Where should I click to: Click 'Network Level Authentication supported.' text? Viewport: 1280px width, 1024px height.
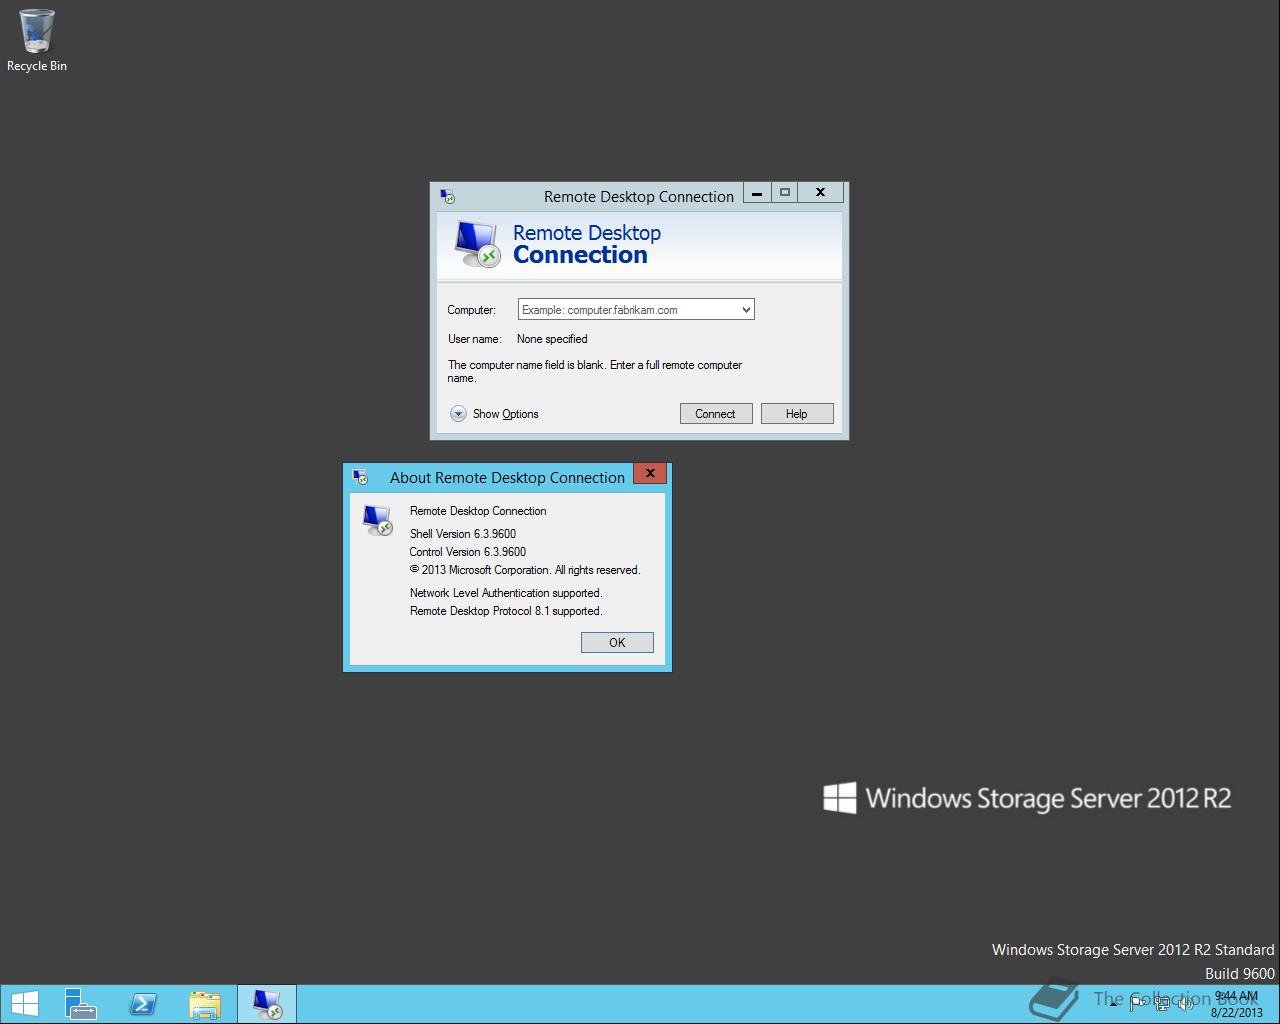[x=506, y=593]
